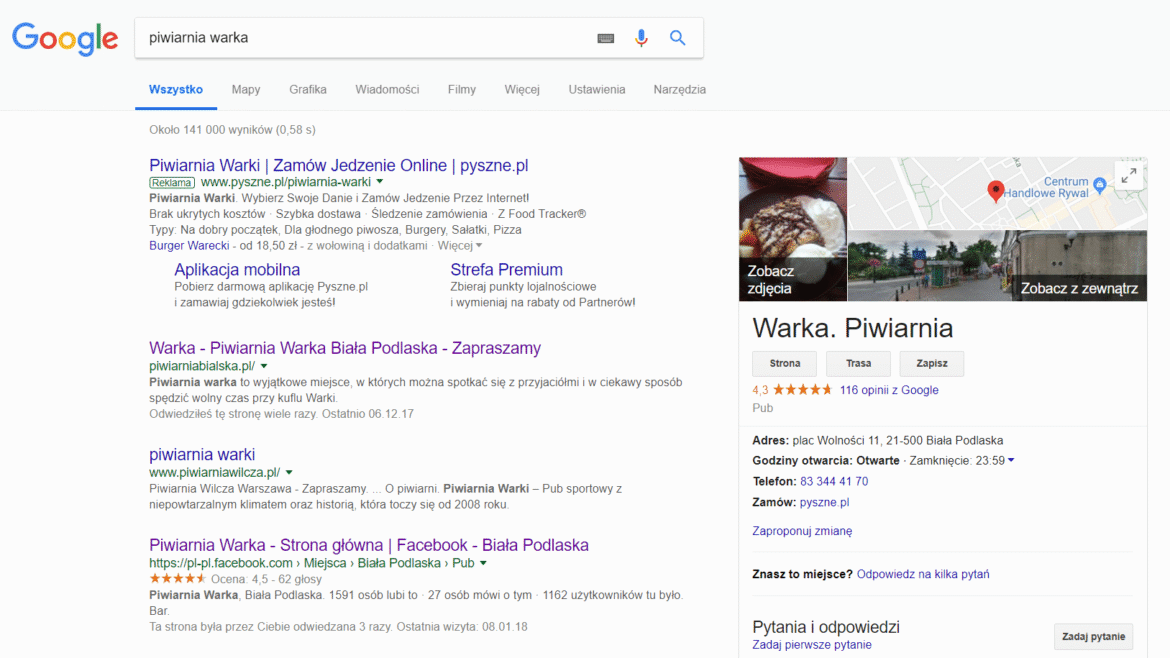The height and width of the screenshot is (658, 1170).
Task: Expand dropdown arrow next to Facebook Pub breadcrumb
Action: tap(484, 563)
